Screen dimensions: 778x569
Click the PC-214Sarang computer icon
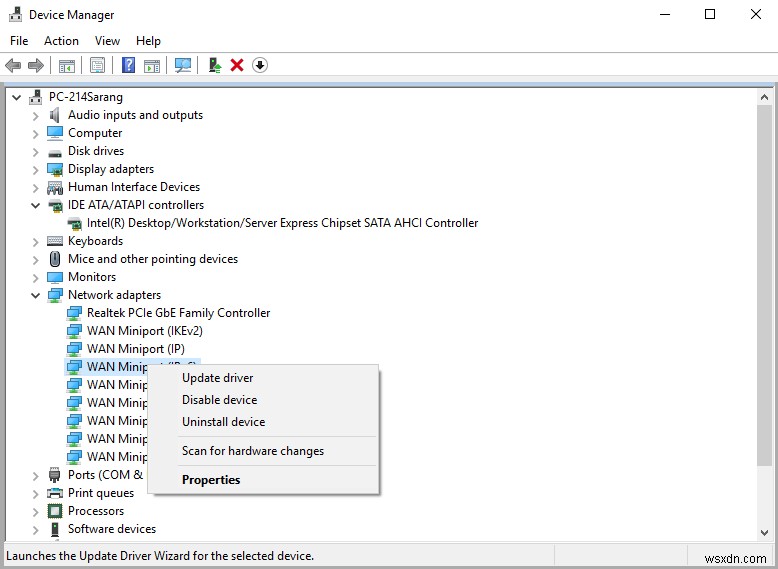35,97
